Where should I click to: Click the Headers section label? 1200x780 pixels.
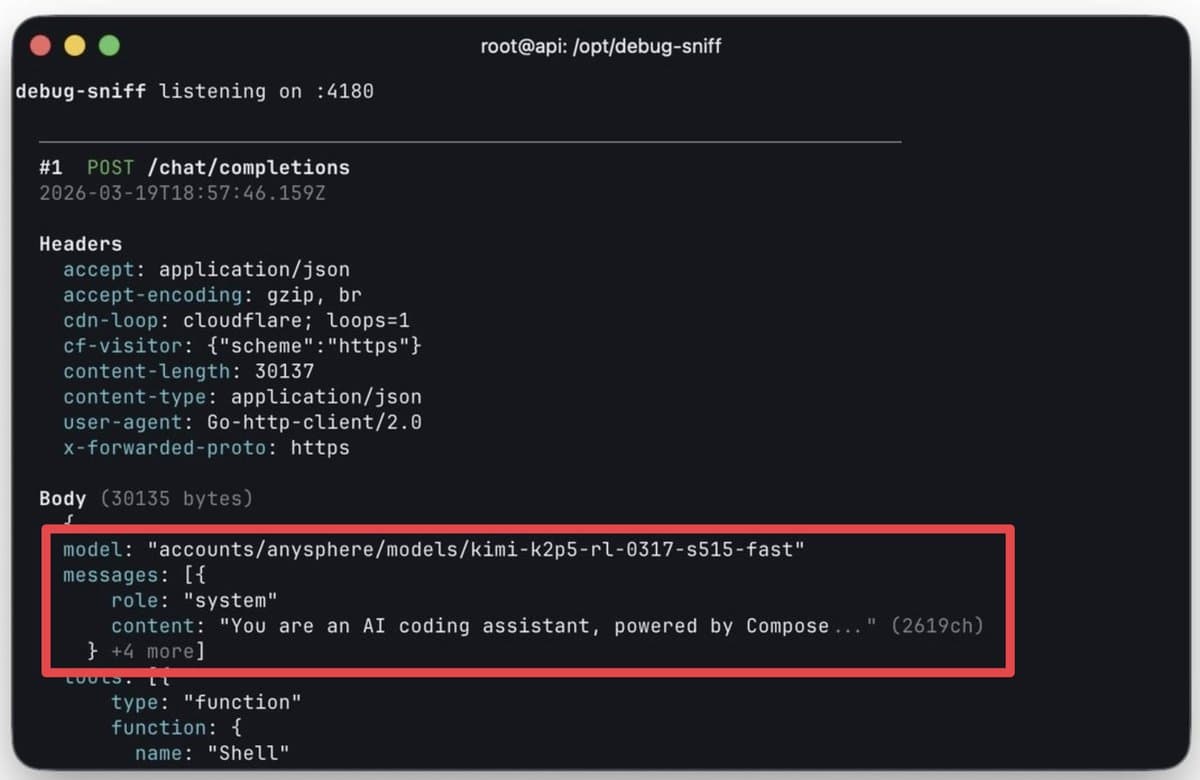tap(80, 243)
